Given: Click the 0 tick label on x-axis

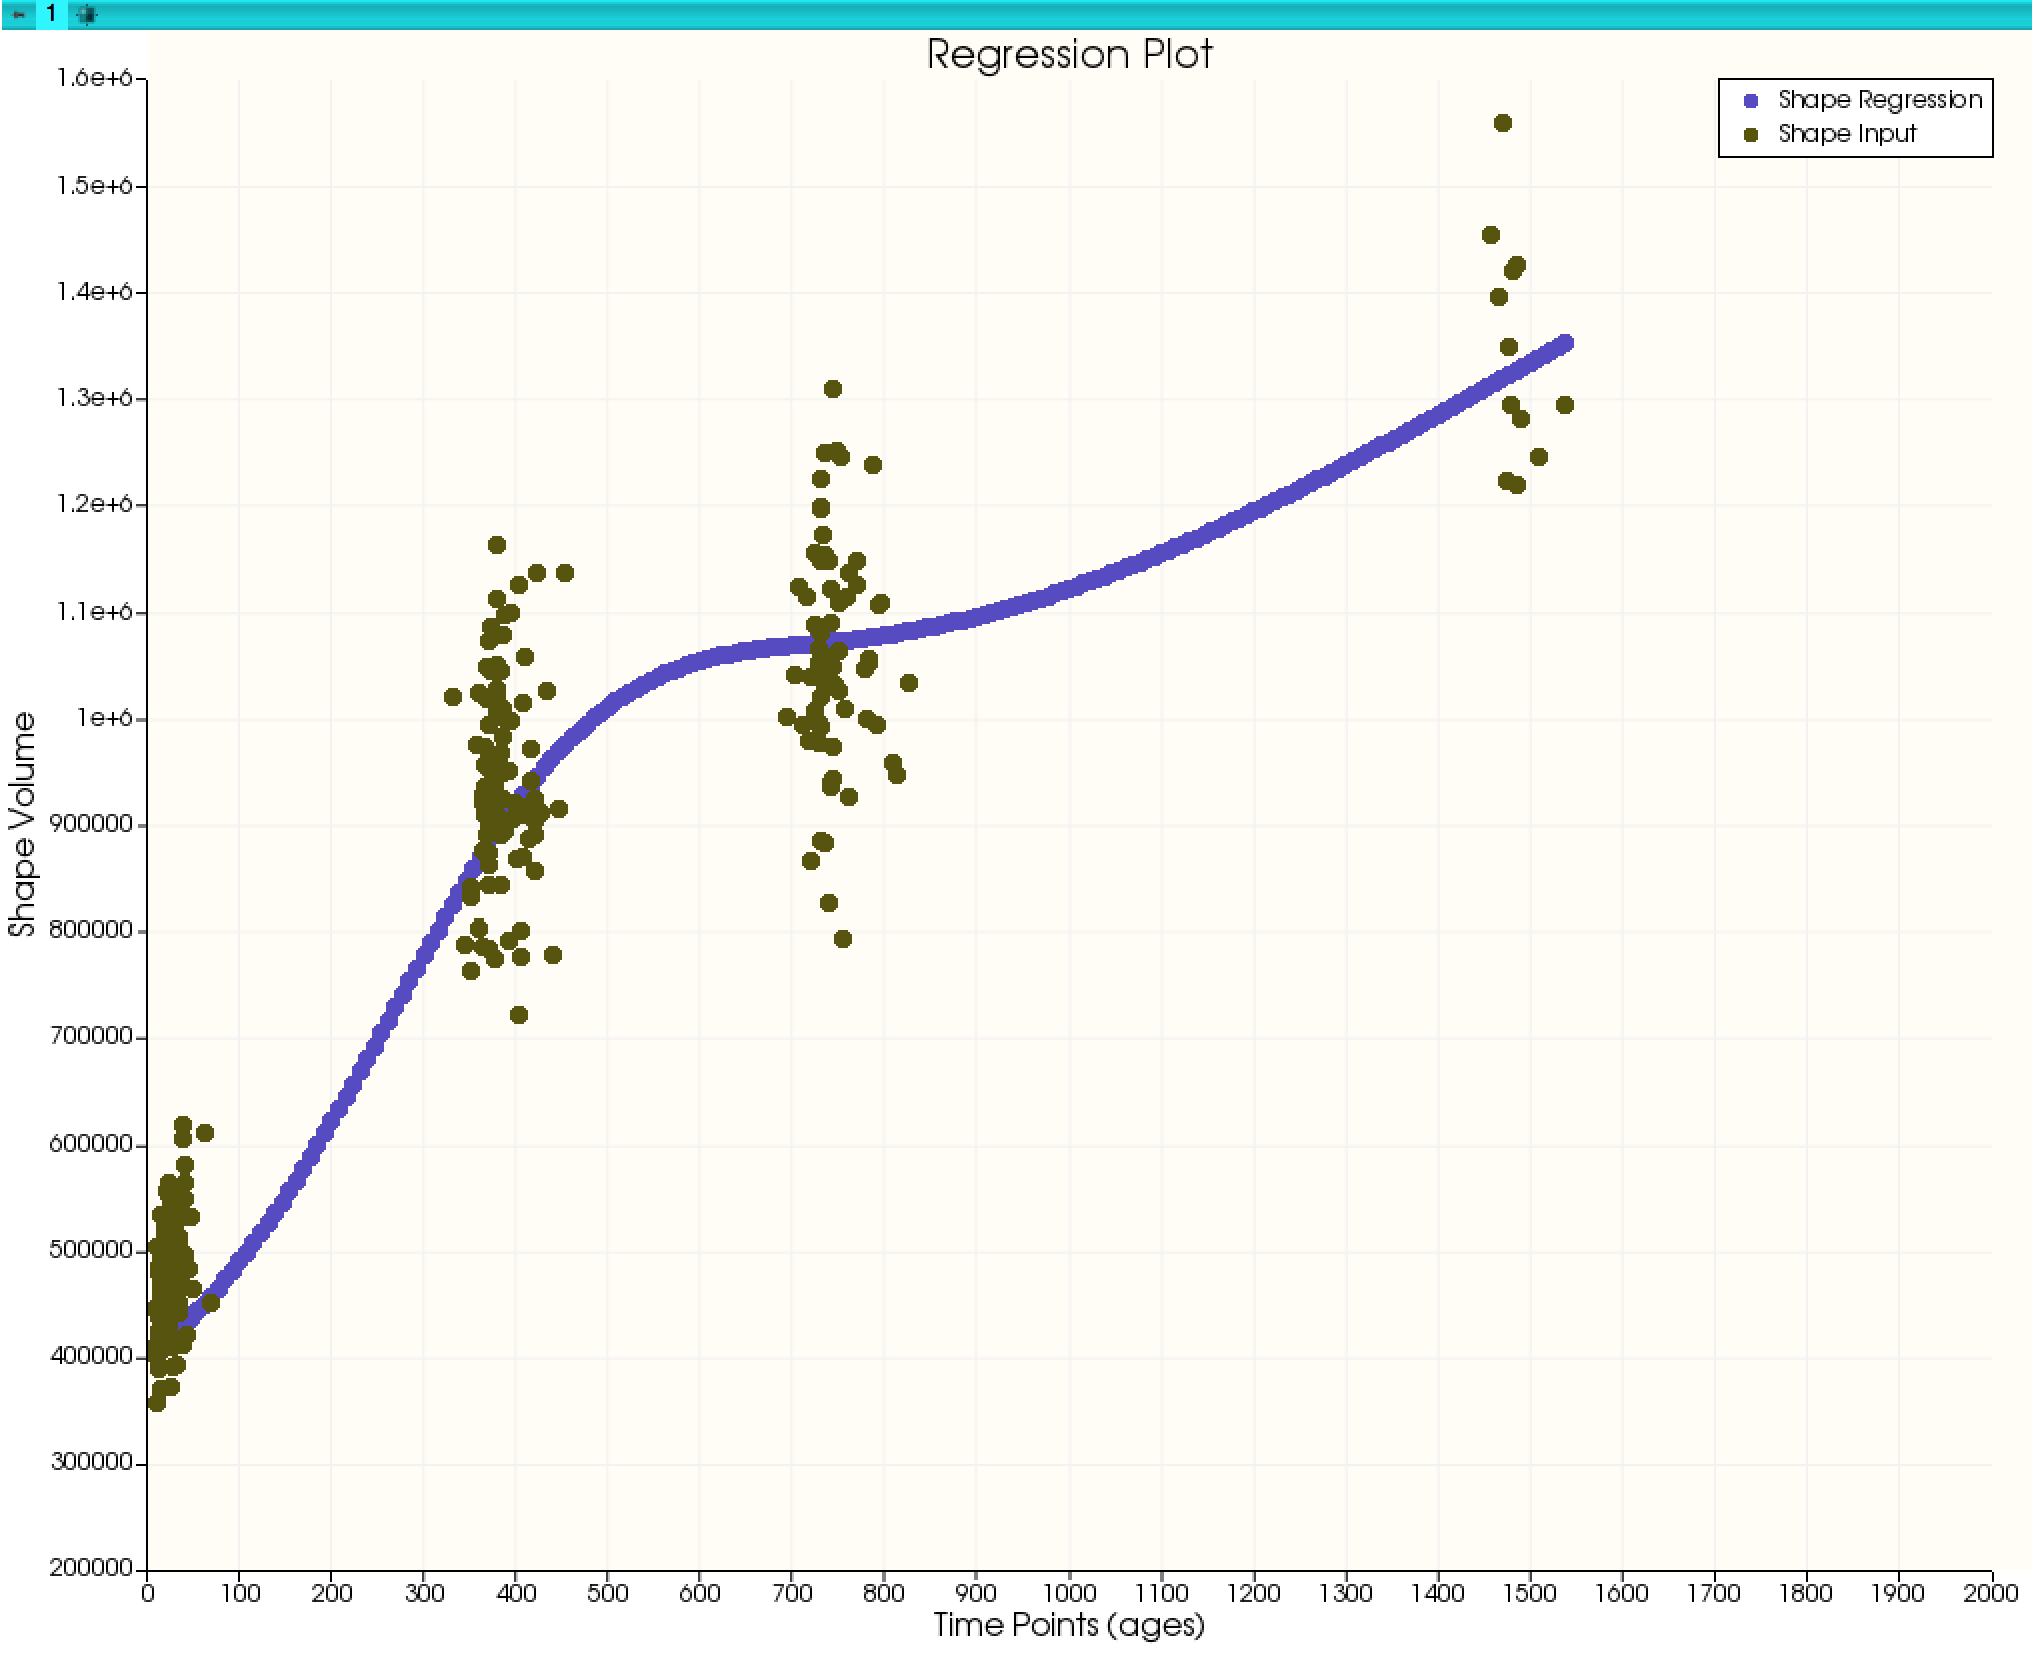Looking at the screenshot, I should click(148, 1592).
